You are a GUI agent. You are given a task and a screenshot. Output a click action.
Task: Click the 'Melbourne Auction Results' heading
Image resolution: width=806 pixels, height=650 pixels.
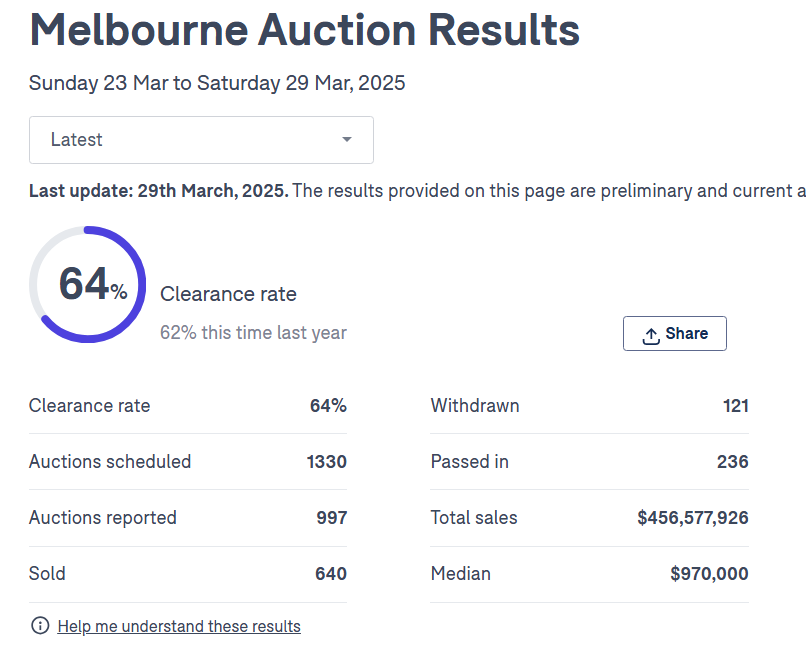coord(305,30)
